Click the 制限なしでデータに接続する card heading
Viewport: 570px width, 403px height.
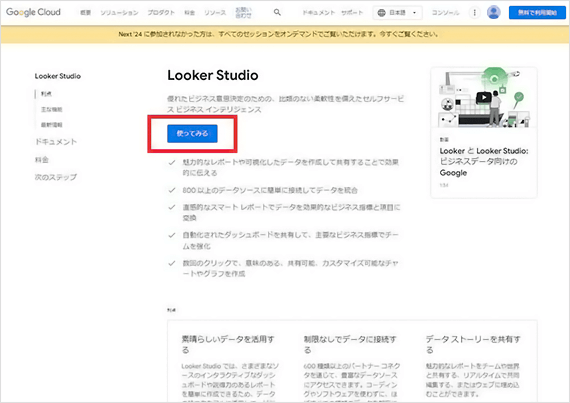pos(350,344)
